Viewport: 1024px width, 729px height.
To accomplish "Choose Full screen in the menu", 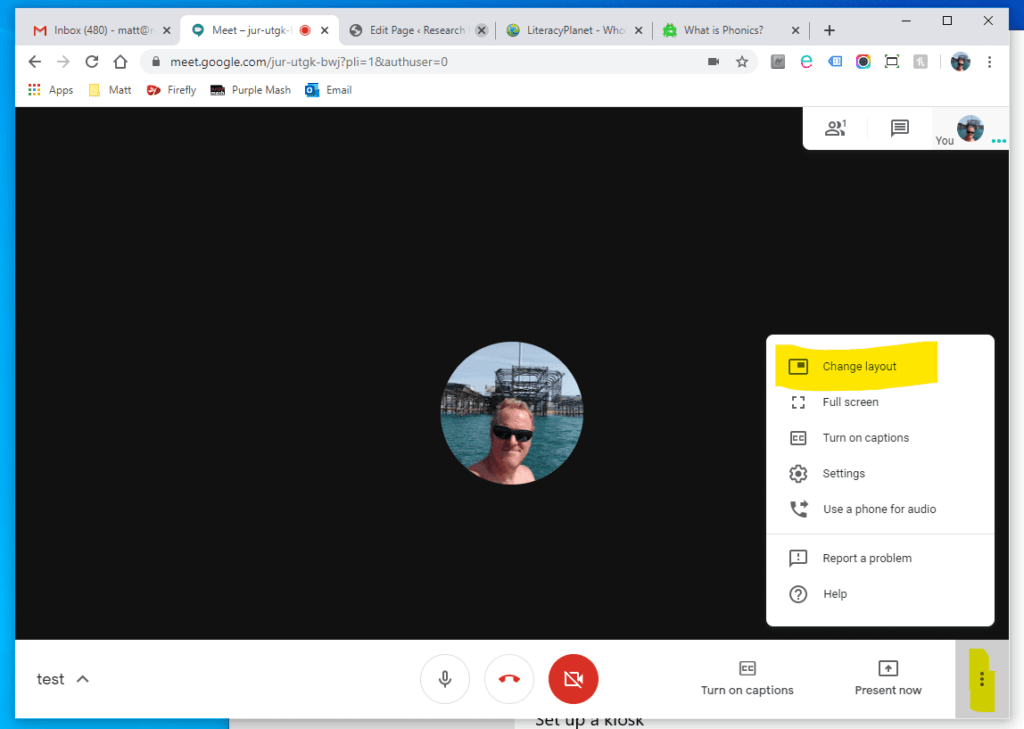I will tap(880, 402).
